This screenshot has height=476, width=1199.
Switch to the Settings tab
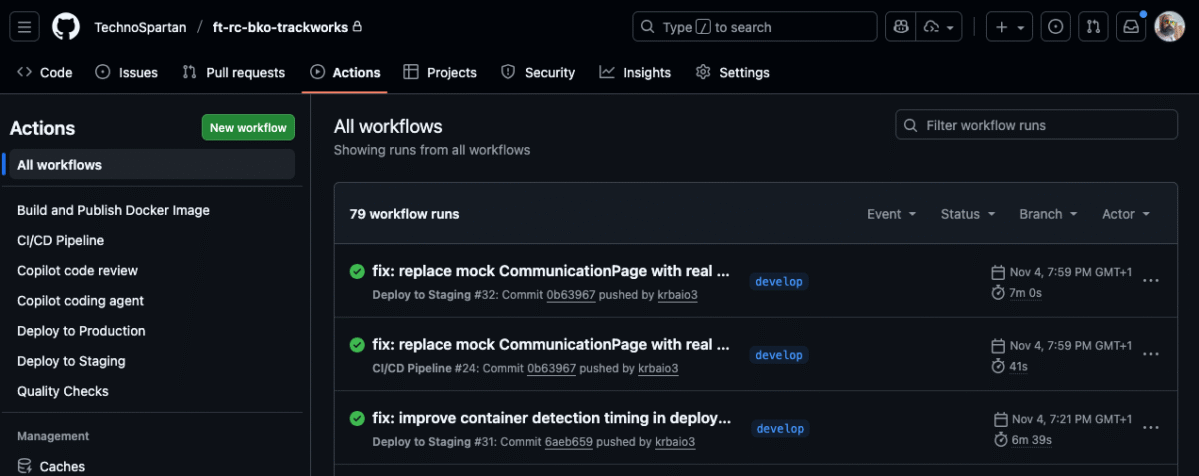(x=732, y=73)
